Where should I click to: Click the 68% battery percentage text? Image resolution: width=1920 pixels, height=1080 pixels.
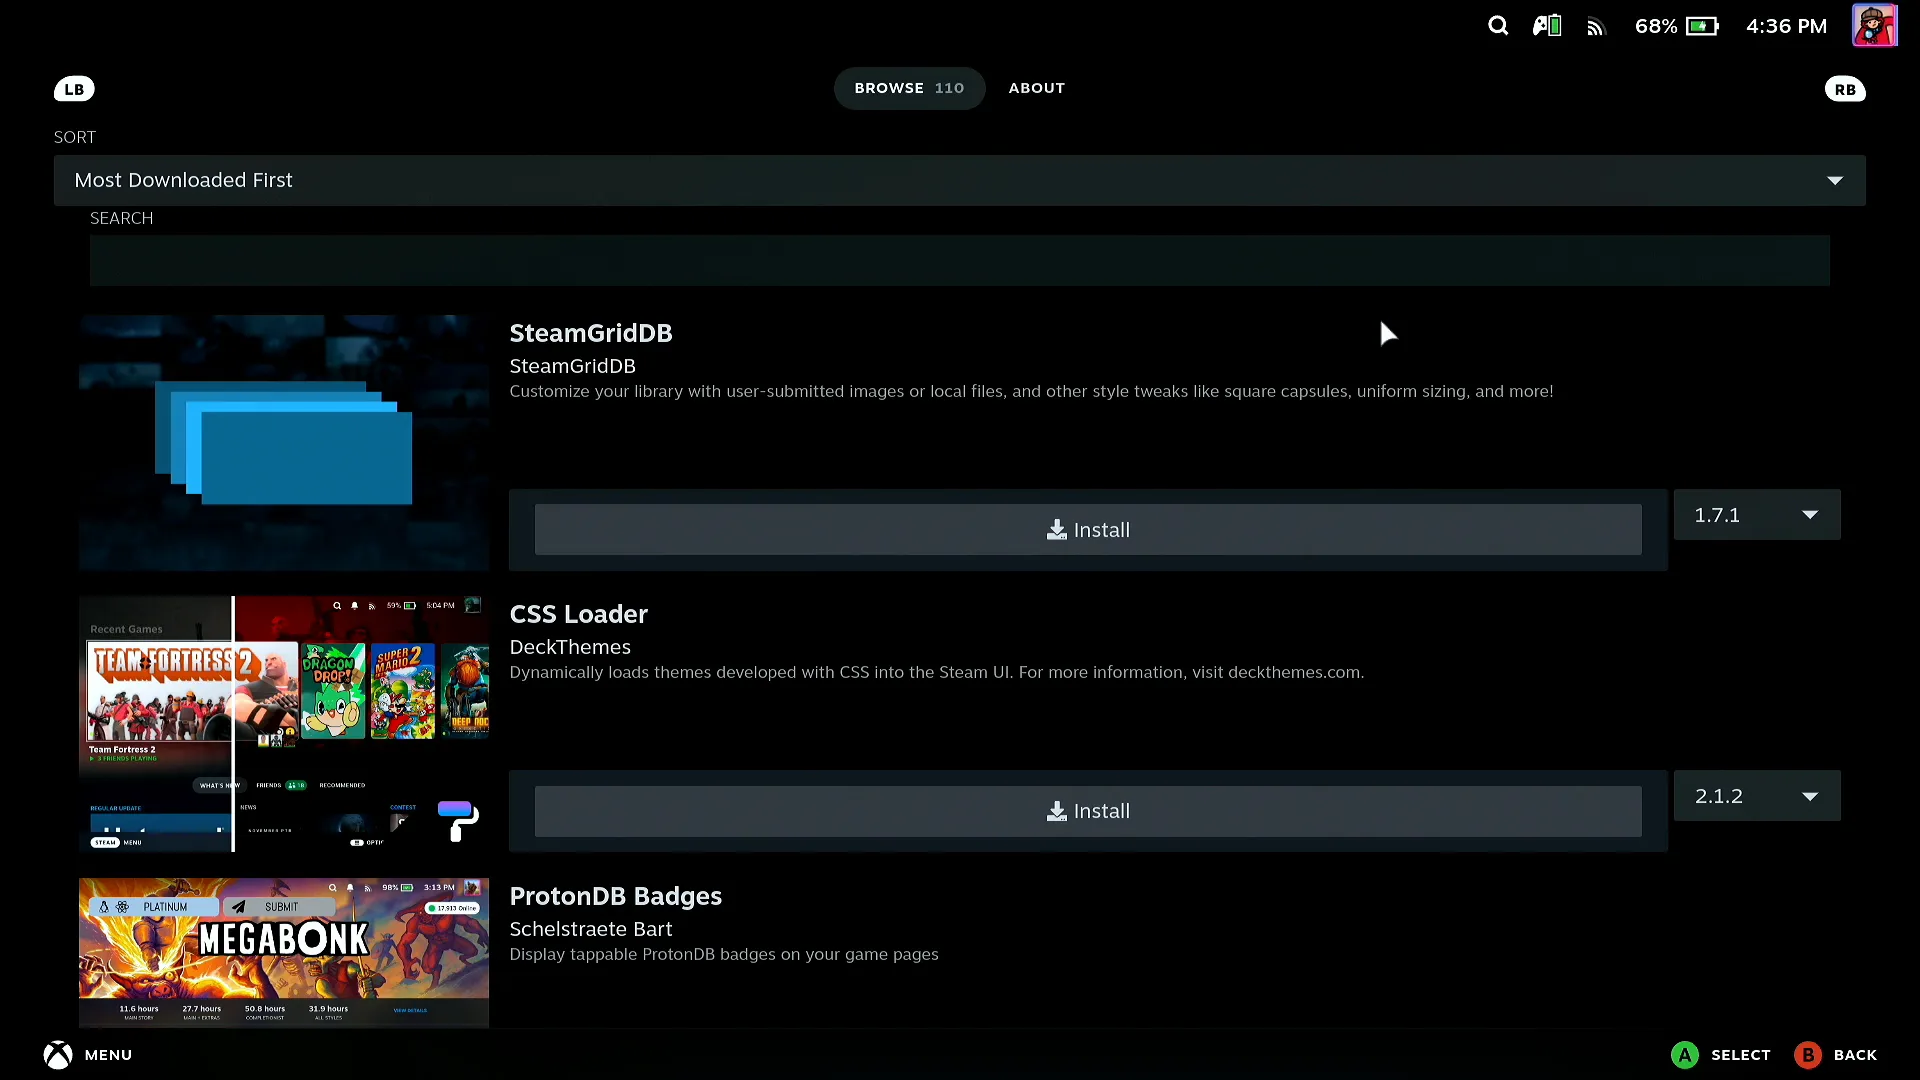1656,26
